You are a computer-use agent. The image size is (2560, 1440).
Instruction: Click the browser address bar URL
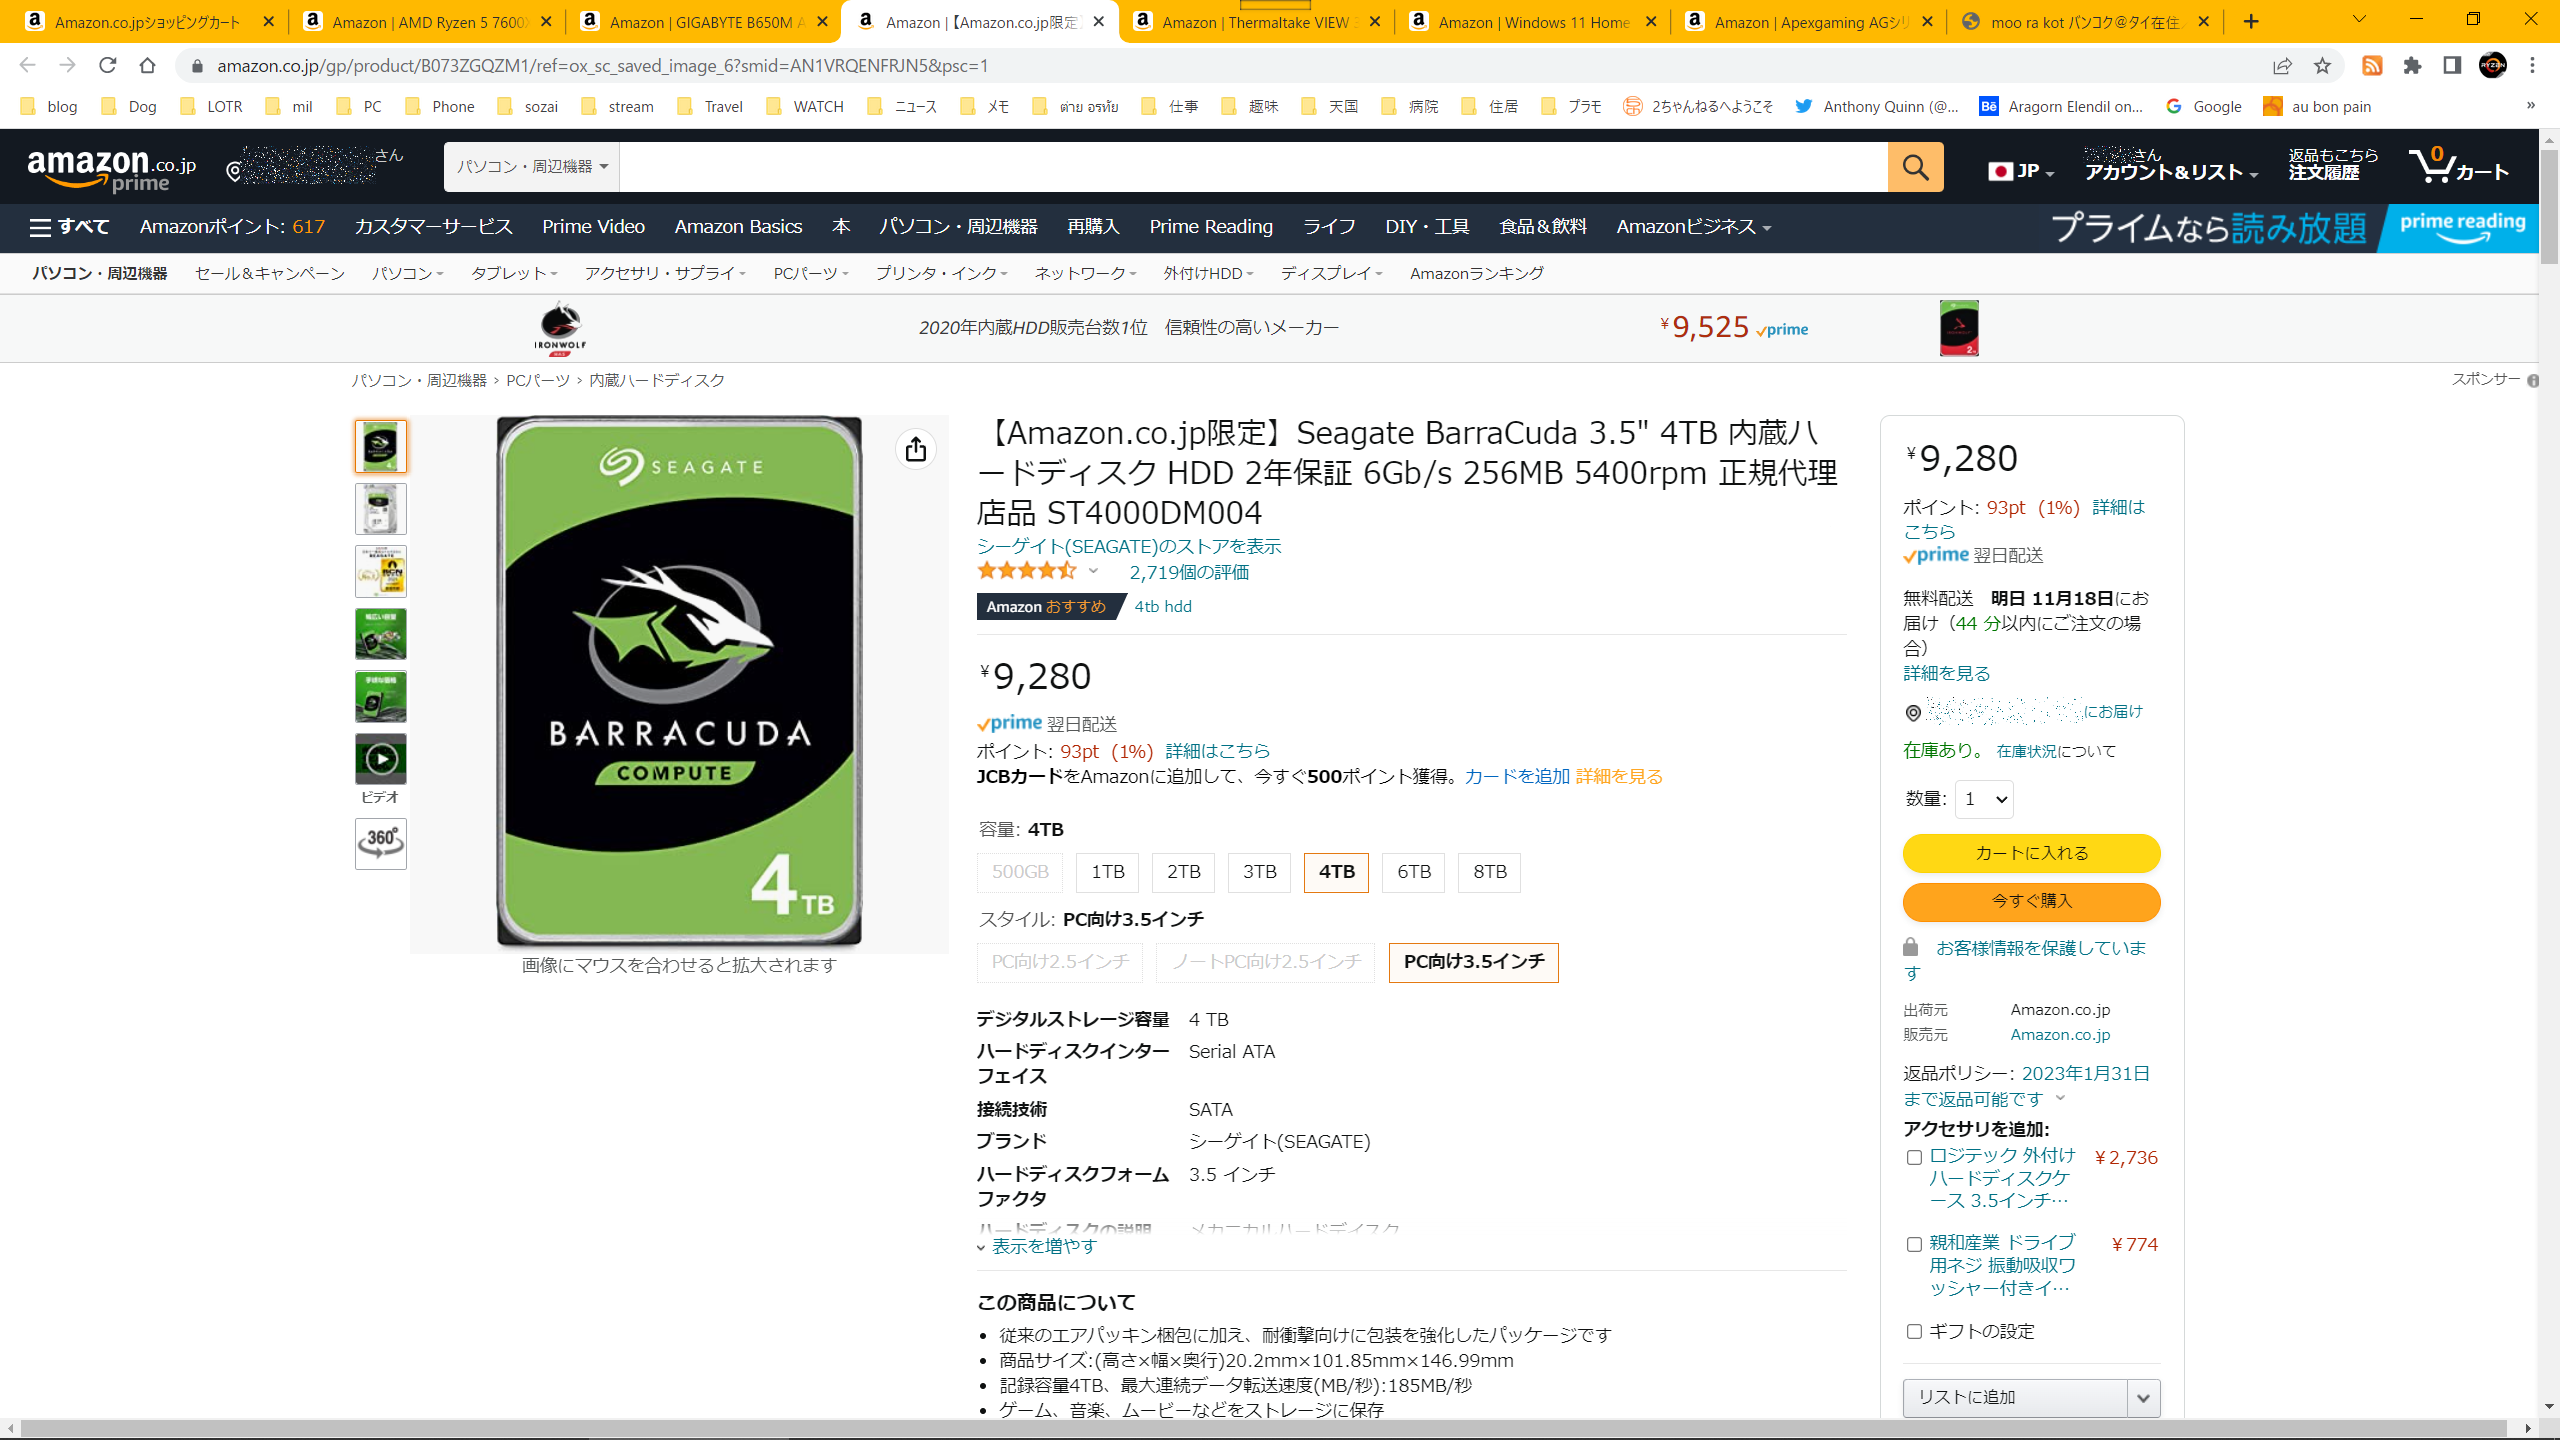point(602,66)
